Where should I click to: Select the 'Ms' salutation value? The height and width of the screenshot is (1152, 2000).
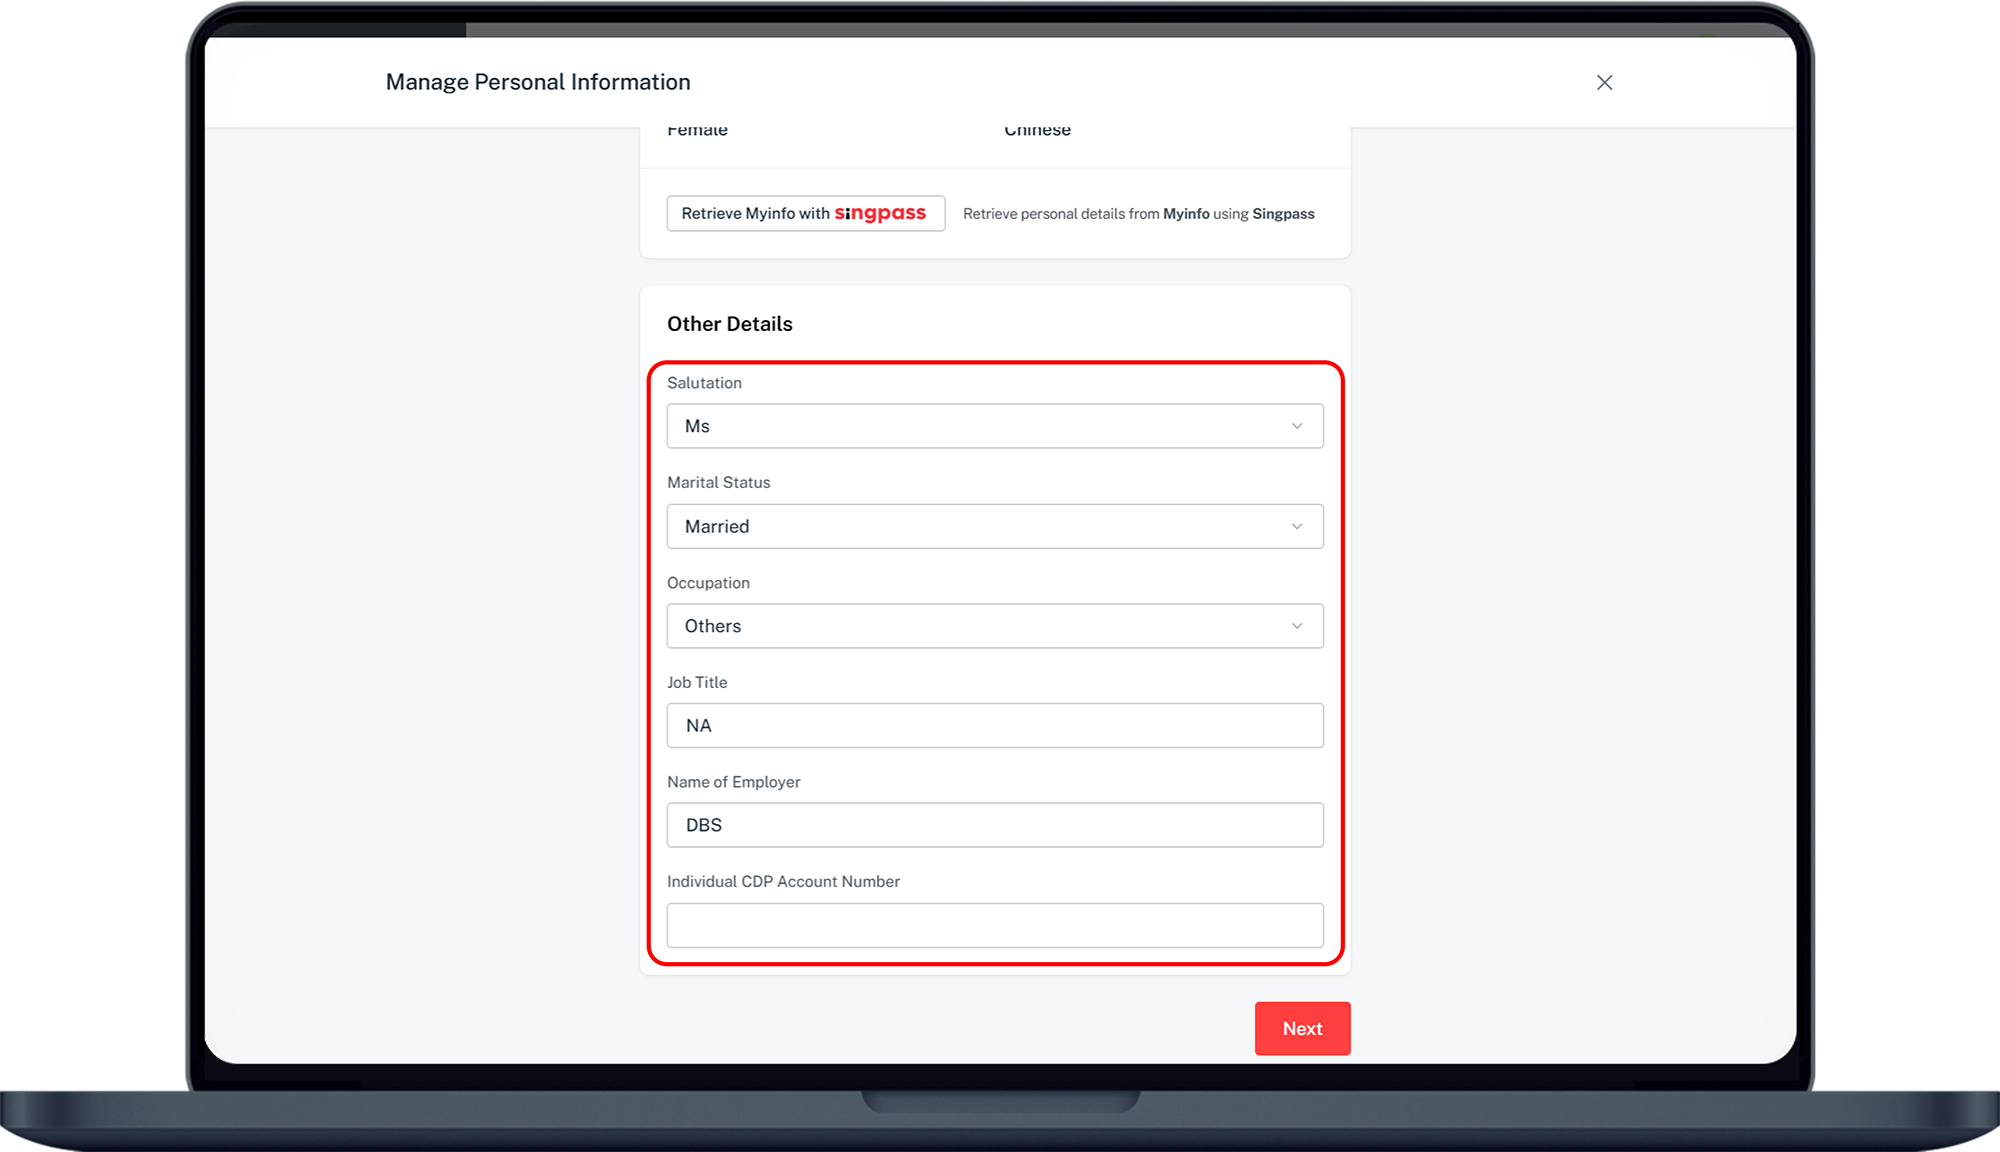[x=698, y=426]
